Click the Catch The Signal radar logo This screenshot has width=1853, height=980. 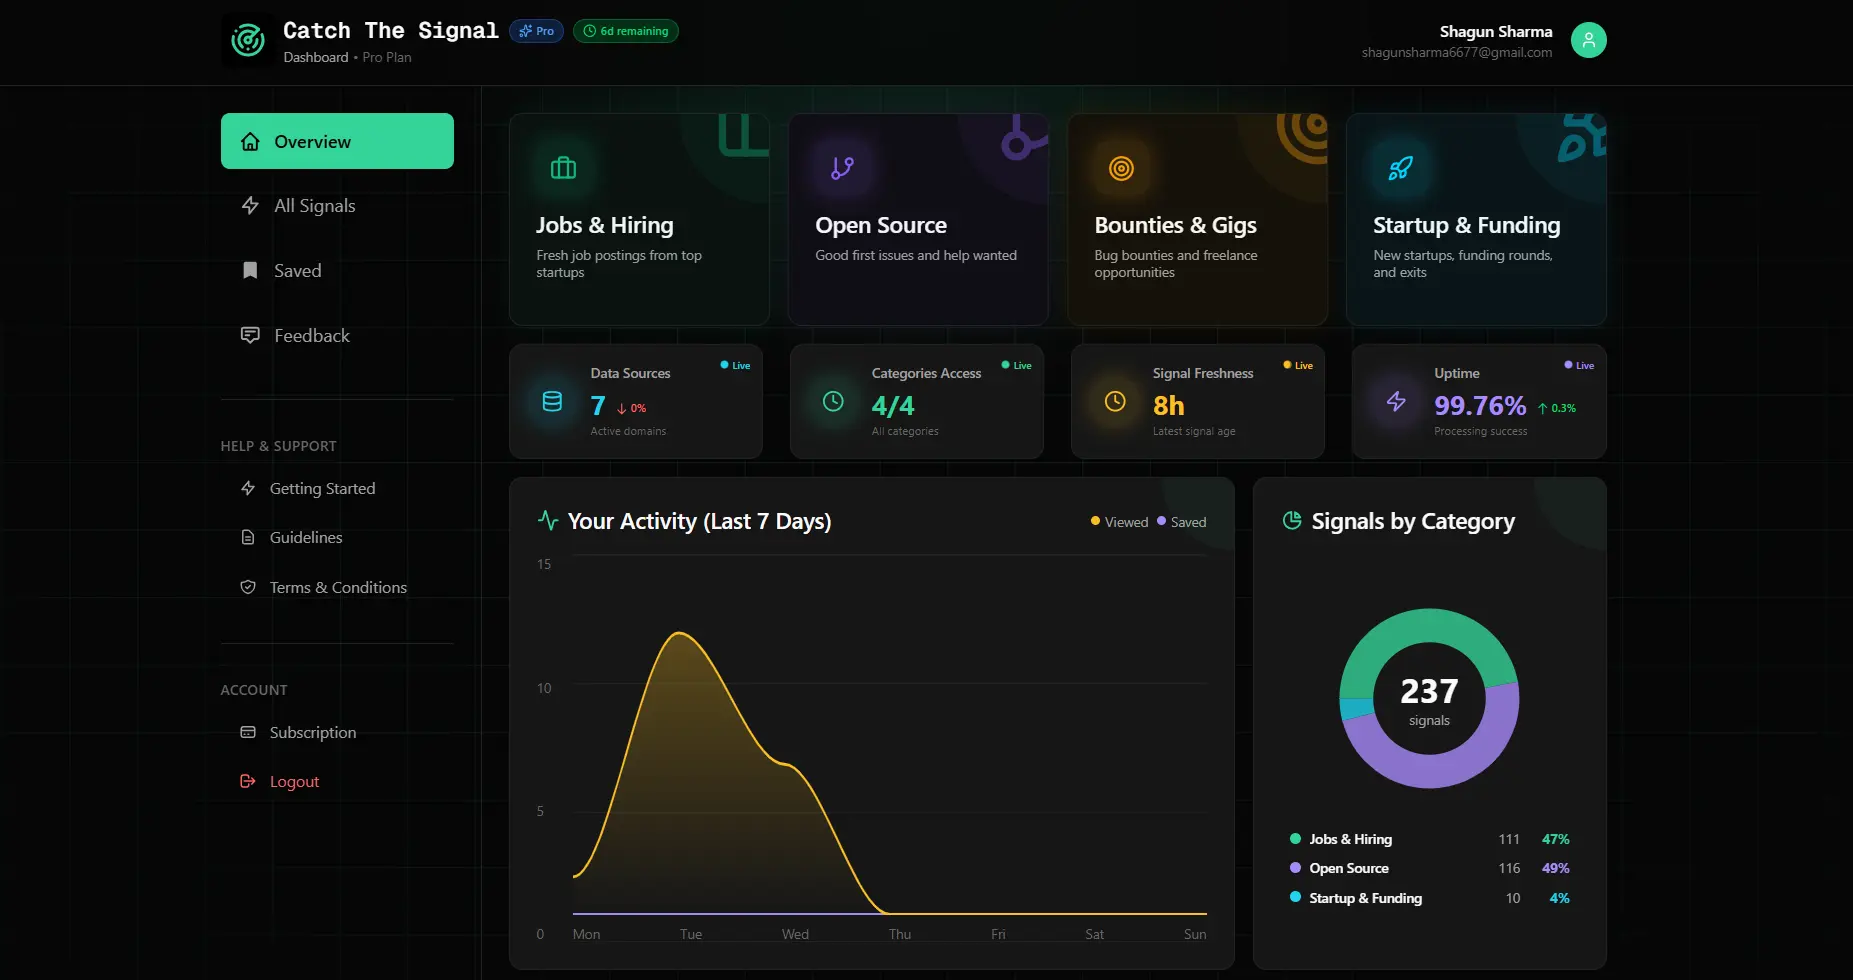[247, 41]
